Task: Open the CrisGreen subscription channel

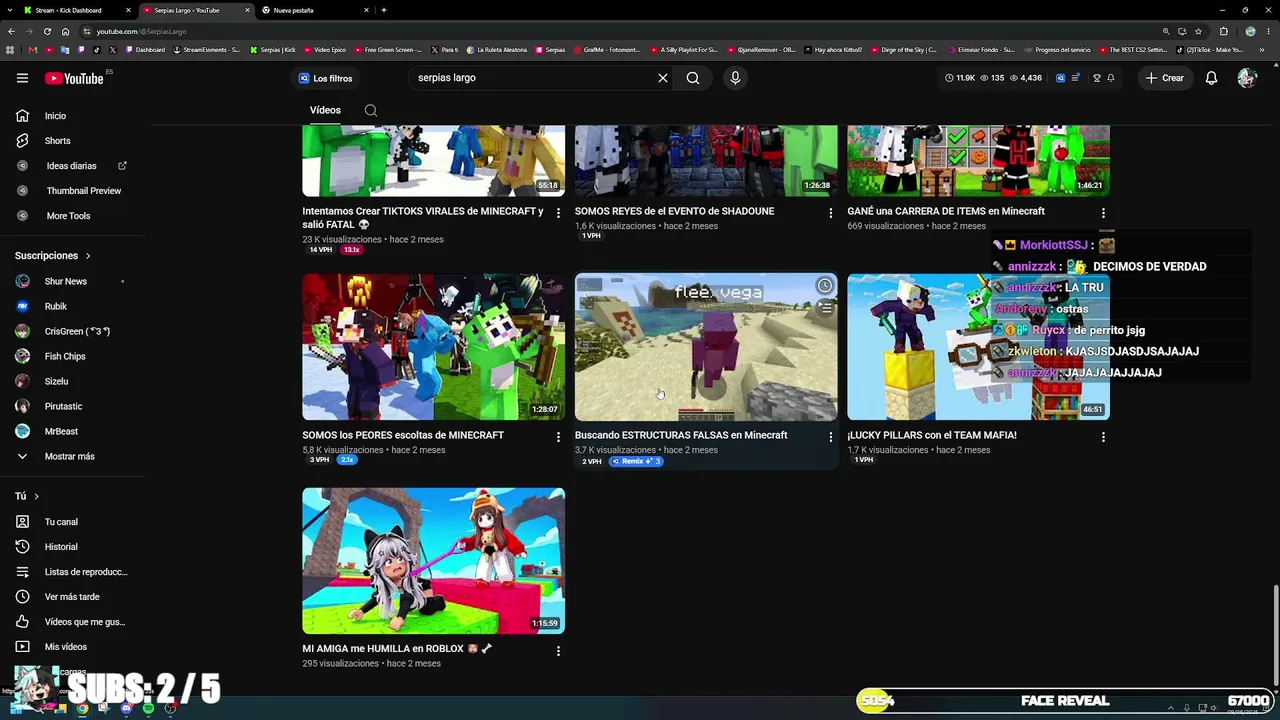Action: pos(77,332)
